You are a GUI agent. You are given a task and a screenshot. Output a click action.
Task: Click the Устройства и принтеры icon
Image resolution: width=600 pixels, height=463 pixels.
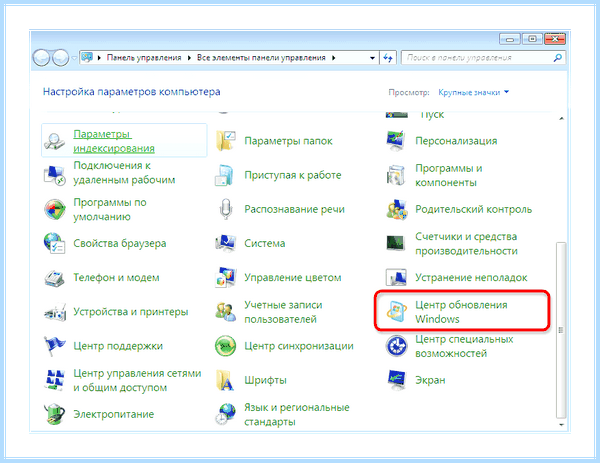pyautogui.click(x=54, y=312)
